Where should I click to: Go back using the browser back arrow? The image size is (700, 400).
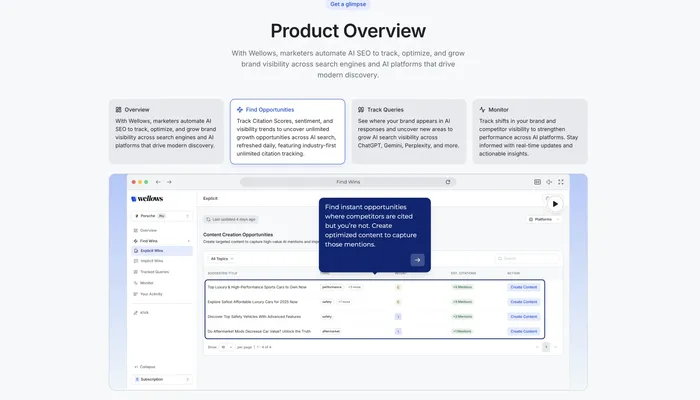click(156, 182)
